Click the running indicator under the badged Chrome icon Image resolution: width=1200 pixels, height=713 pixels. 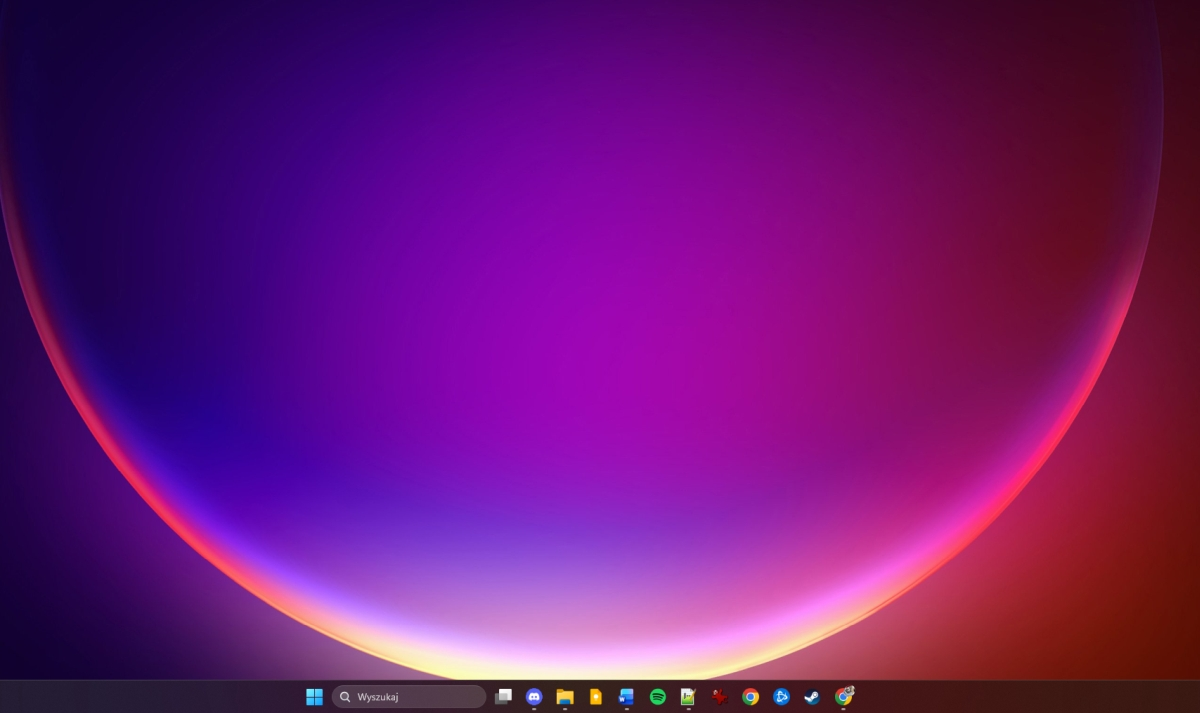click(841, 708)
